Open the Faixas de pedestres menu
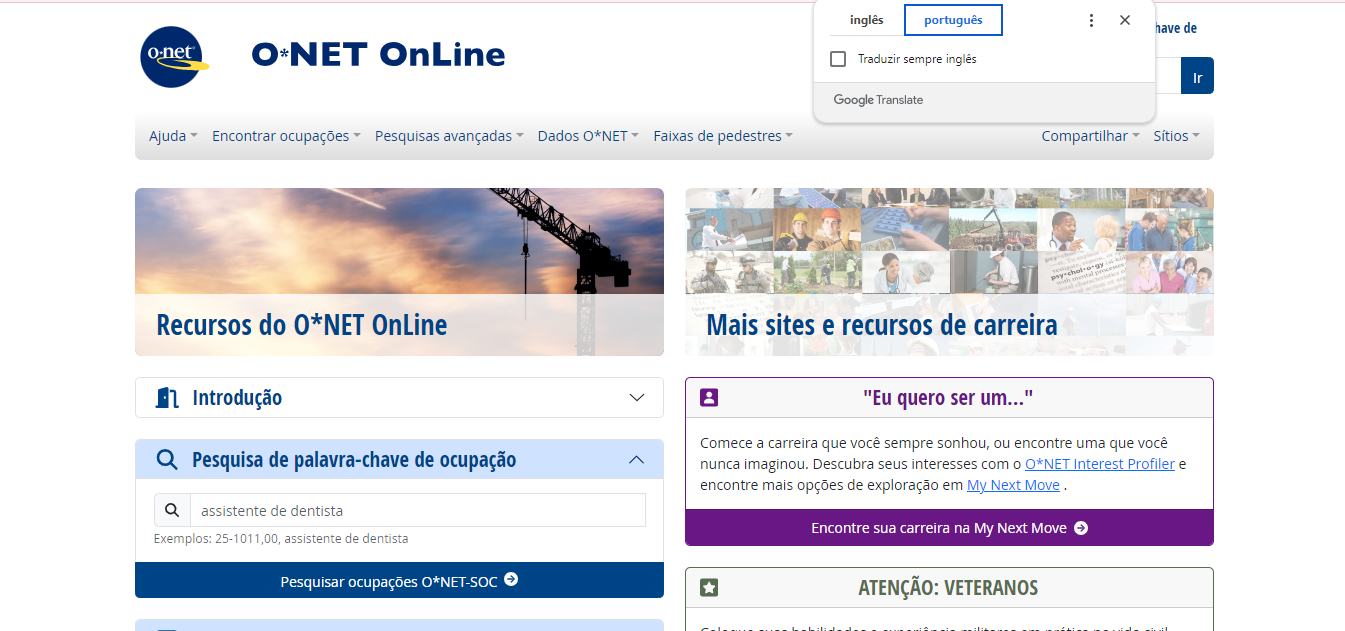The width and height of the screenshot is (1345, 631). coord(723,136)
